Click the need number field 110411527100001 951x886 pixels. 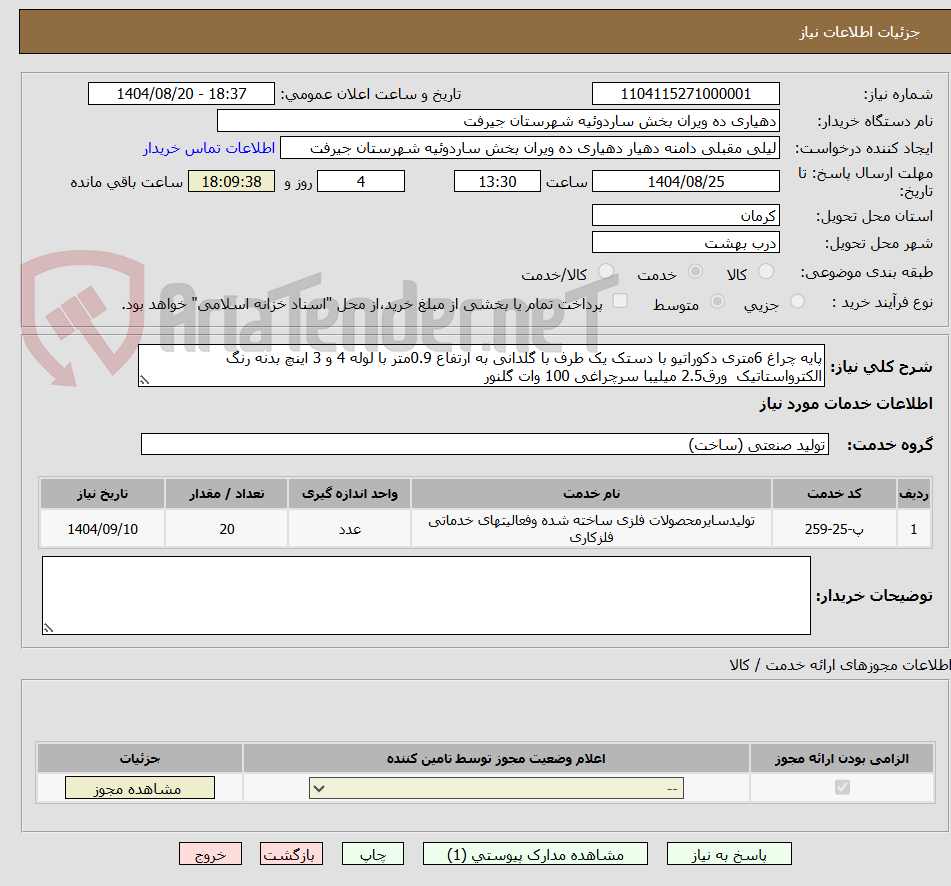pyautogui.click(x=685, y=93)
